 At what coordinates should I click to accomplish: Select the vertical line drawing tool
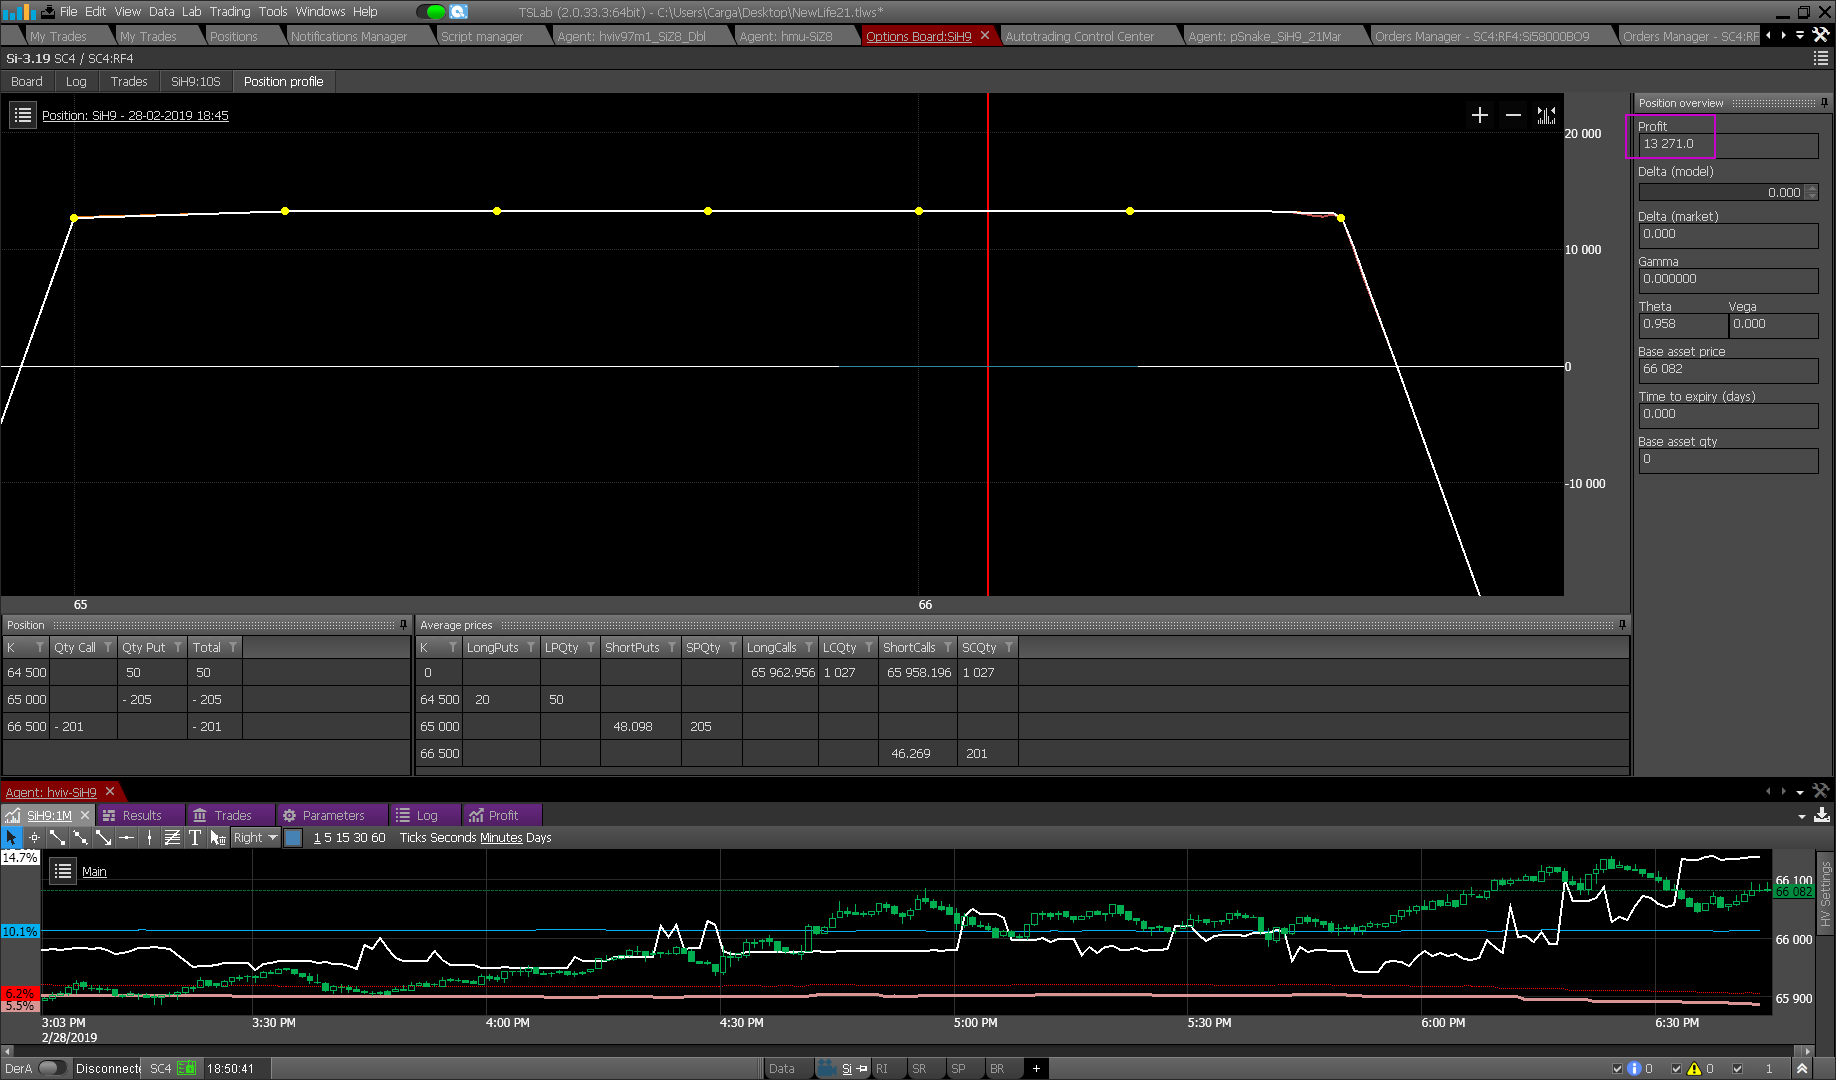[149, 838]
